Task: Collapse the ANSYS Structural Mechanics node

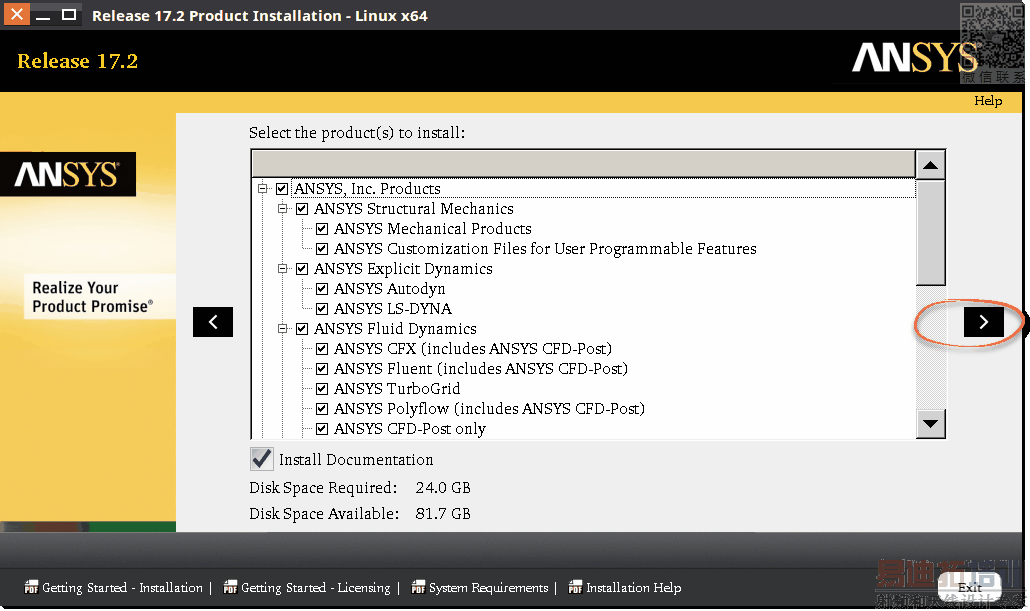Action: coord(283,209)
